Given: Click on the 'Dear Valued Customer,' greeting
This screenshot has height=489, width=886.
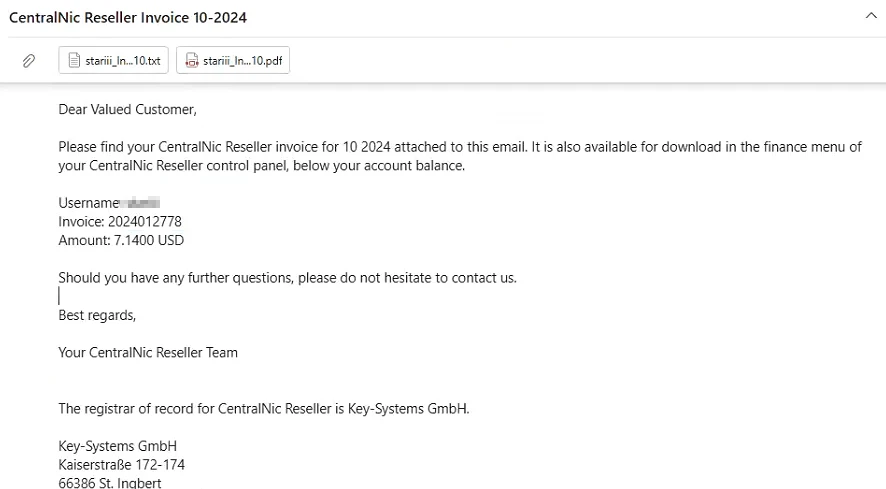Looking at the screenshot, I should [127, 109].
